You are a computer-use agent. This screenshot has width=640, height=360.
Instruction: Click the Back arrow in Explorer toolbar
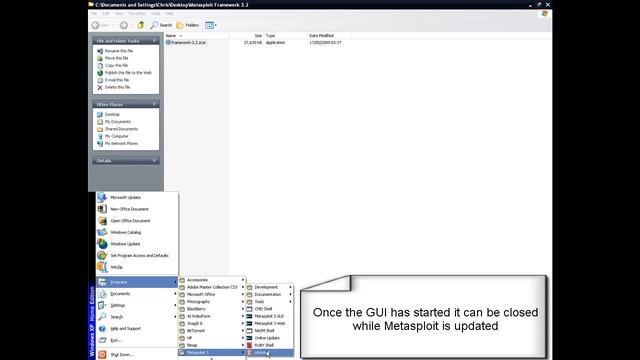[100, 25]
